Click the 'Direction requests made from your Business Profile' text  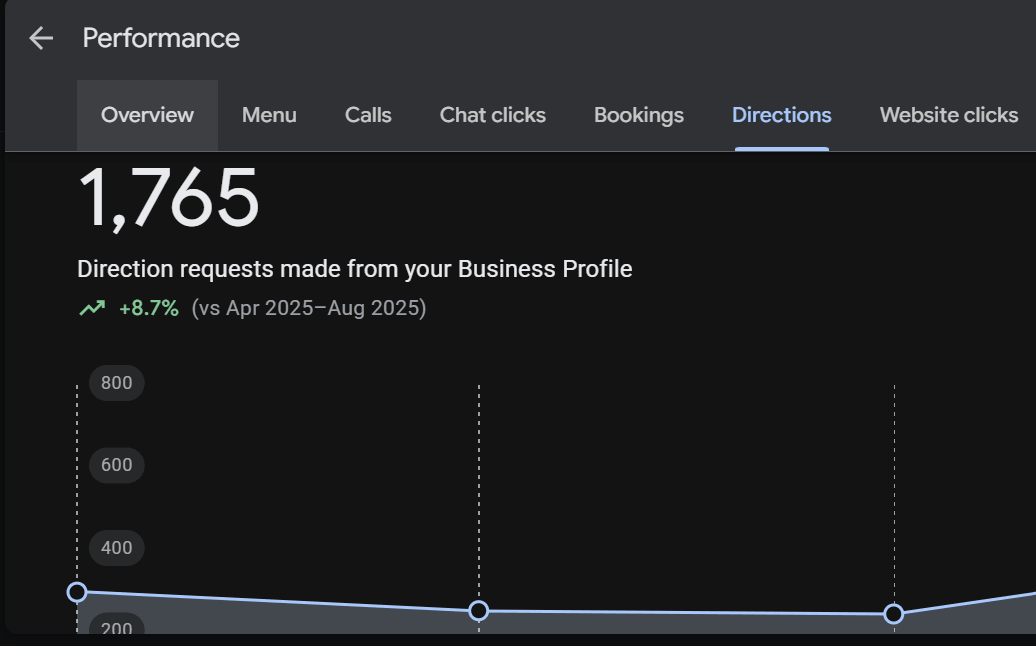(355, 269)
